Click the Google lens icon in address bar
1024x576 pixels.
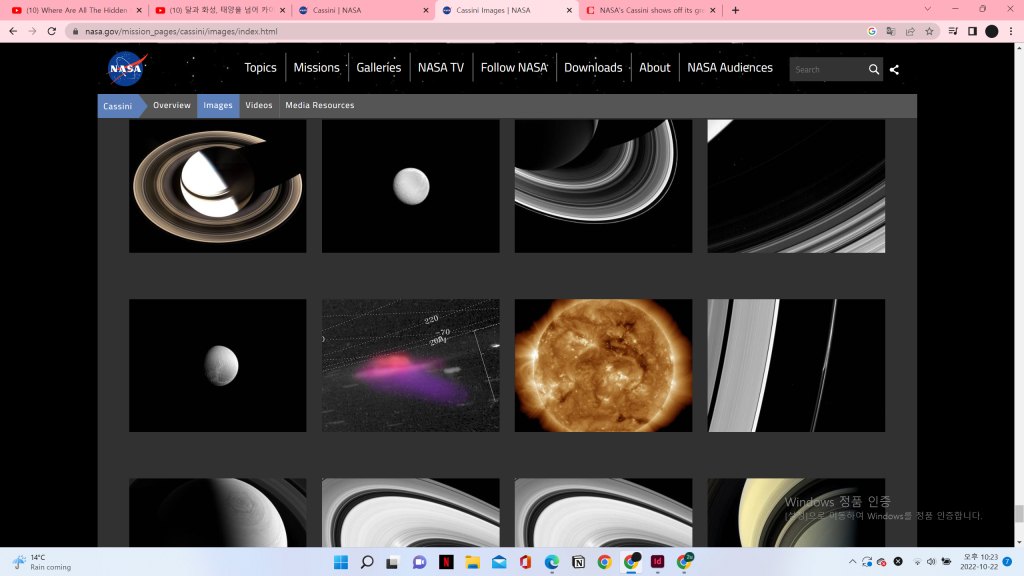(871, 31)
